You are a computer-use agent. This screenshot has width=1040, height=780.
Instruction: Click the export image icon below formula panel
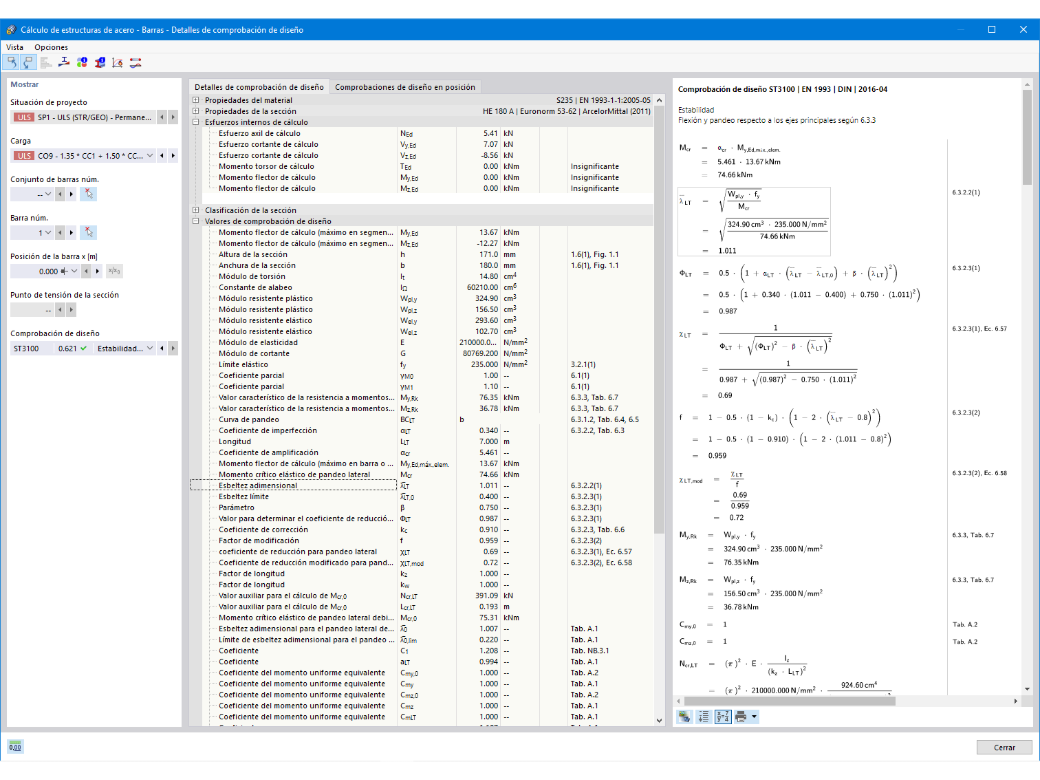click(x=684, y=716)
